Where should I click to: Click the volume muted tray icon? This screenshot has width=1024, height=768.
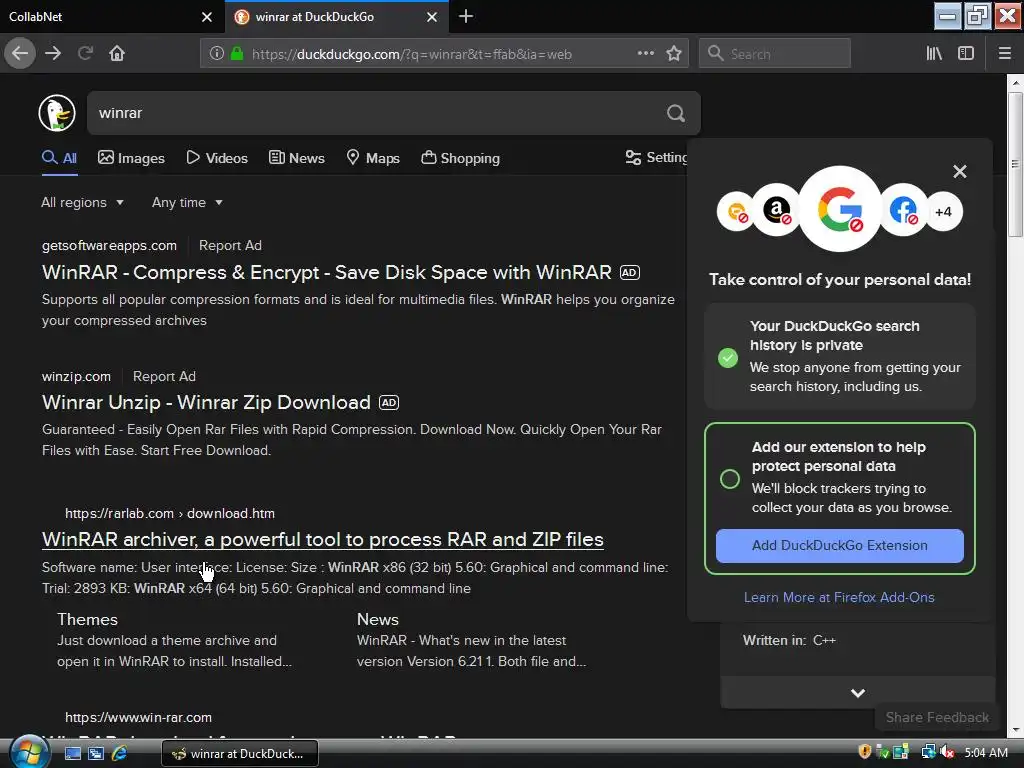click(947, 752)
